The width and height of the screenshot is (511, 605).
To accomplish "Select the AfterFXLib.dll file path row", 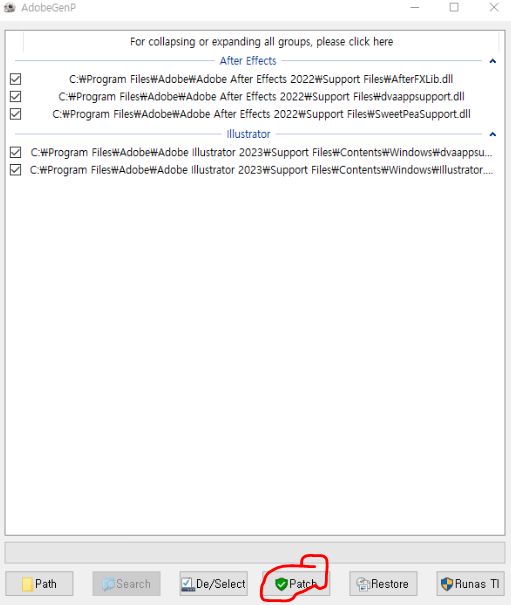I will (x=261, y=79).
